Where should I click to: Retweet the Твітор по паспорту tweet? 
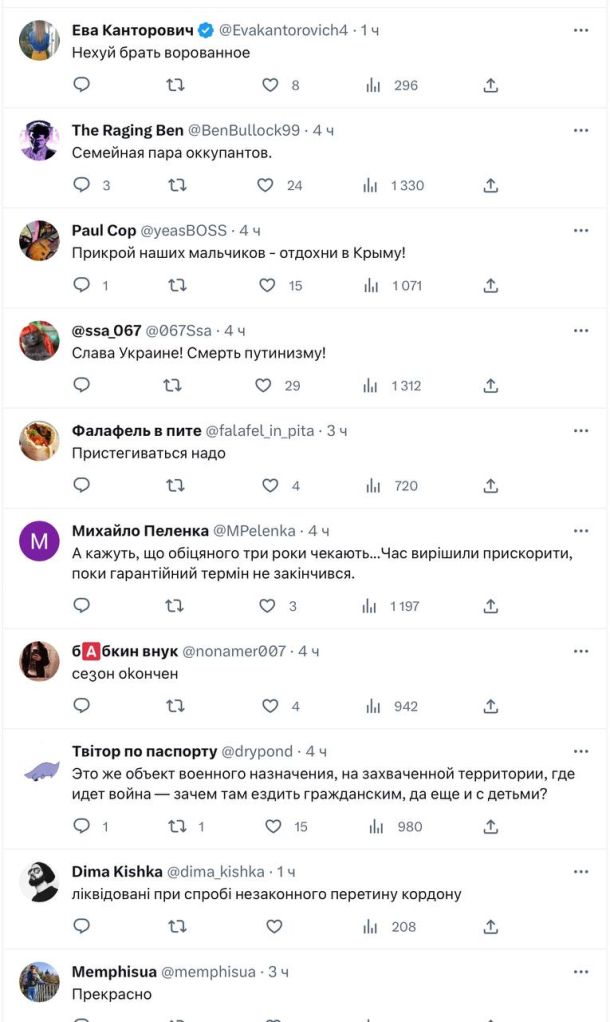(x=176, y=826)
